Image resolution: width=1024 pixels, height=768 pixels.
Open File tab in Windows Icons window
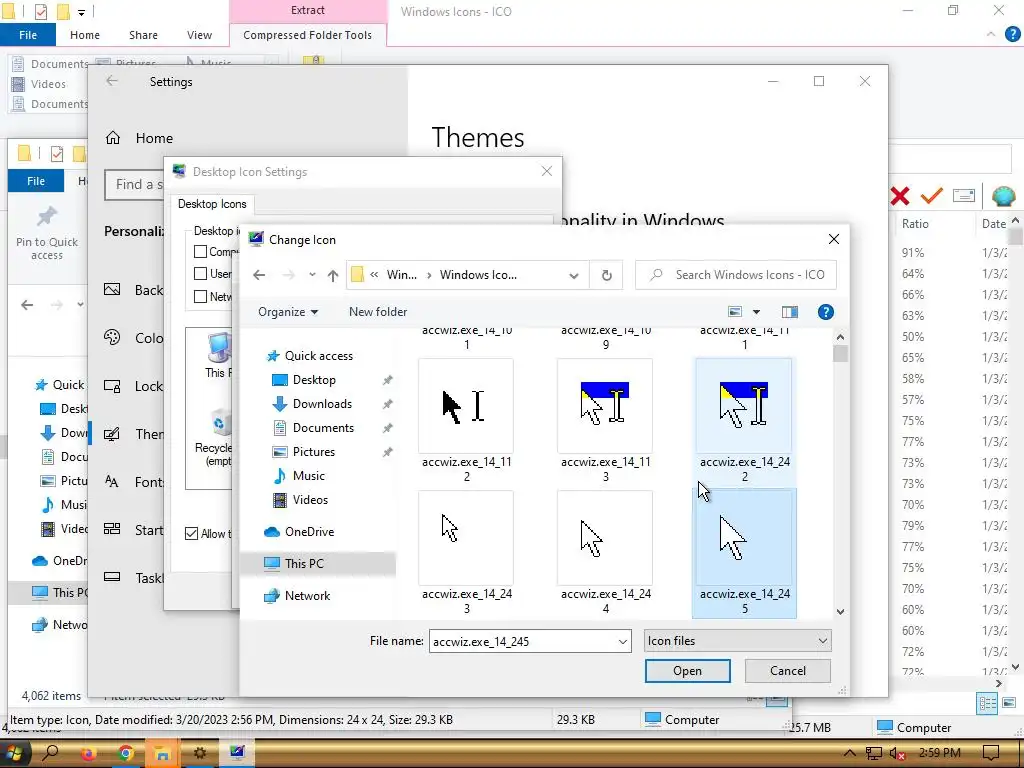(27, 35)
